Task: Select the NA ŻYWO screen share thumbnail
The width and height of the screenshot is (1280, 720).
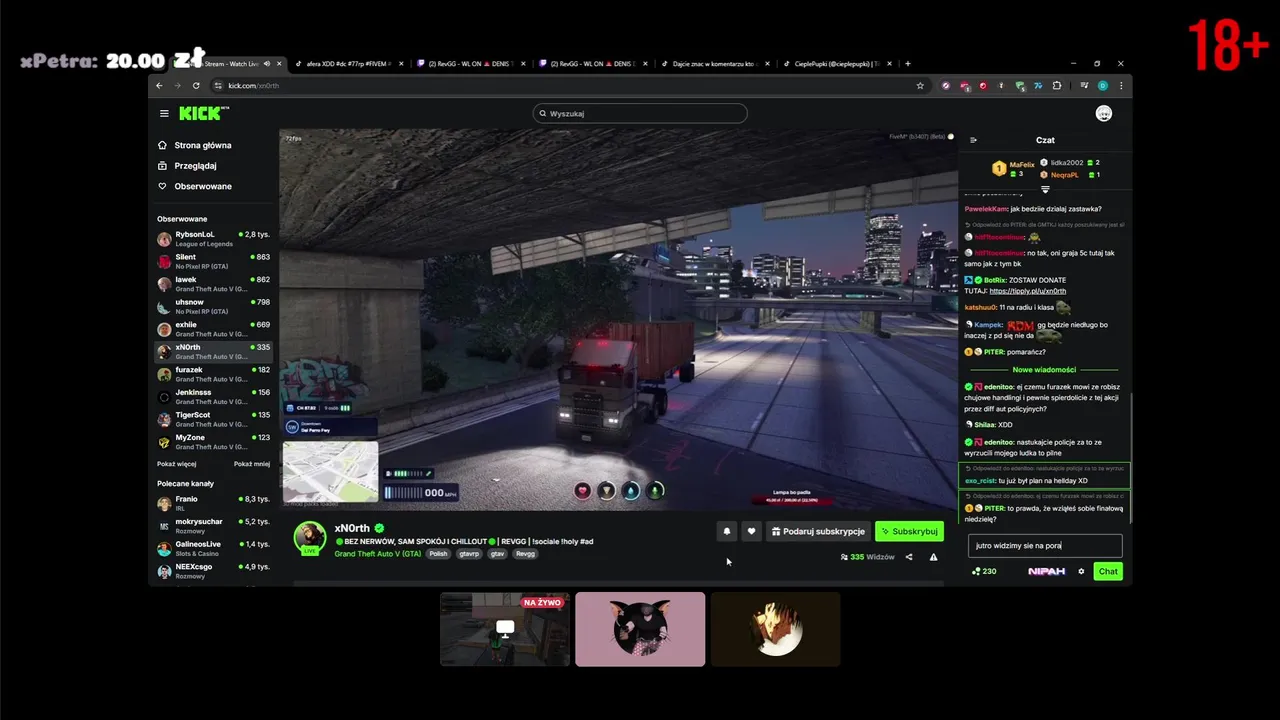Action: coord(505,629)
